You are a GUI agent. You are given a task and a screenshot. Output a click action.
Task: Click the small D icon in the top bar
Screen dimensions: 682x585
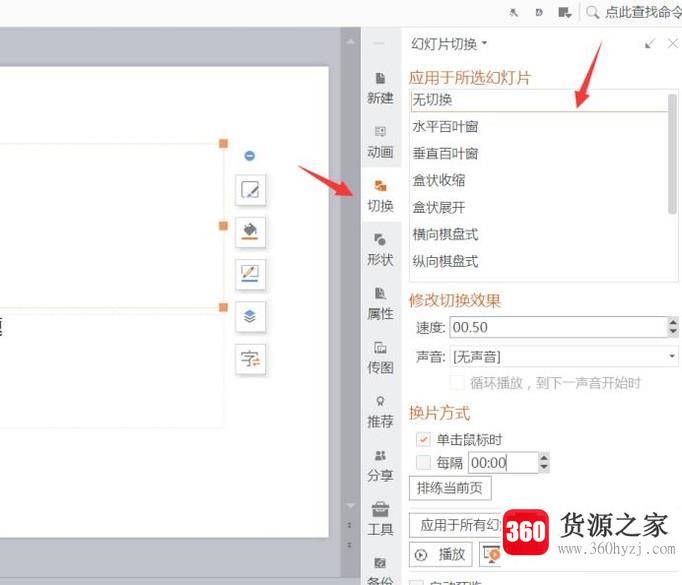coord(539,13)
